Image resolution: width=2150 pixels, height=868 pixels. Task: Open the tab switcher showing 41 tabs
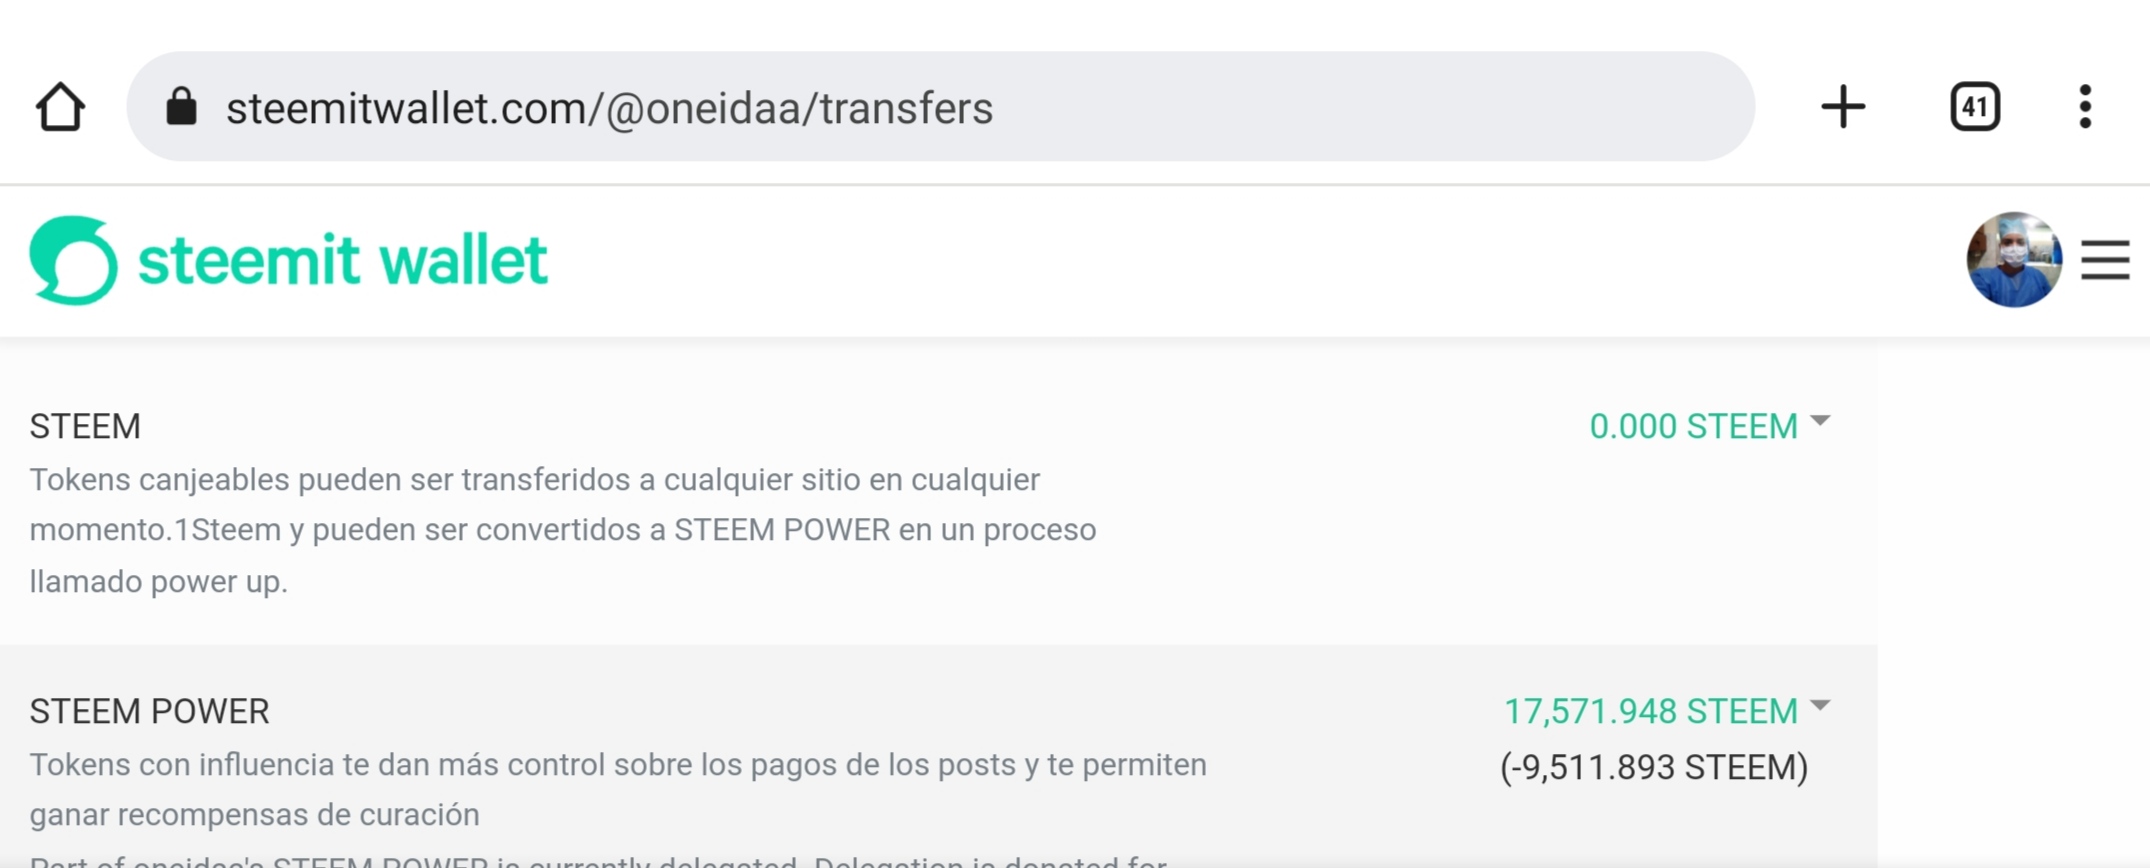click(x=1975, y=107)
